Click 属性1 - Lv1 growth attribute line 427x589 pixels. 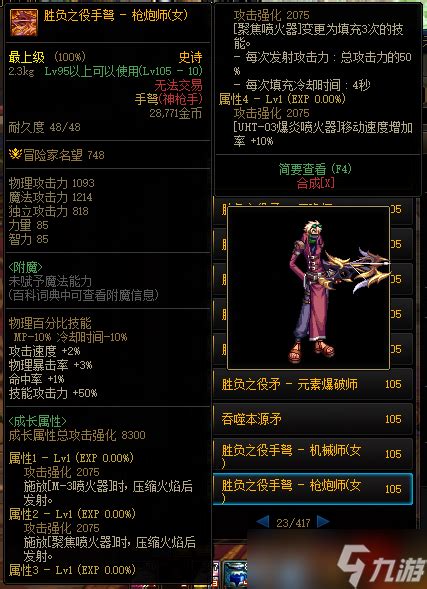[71, 458]
